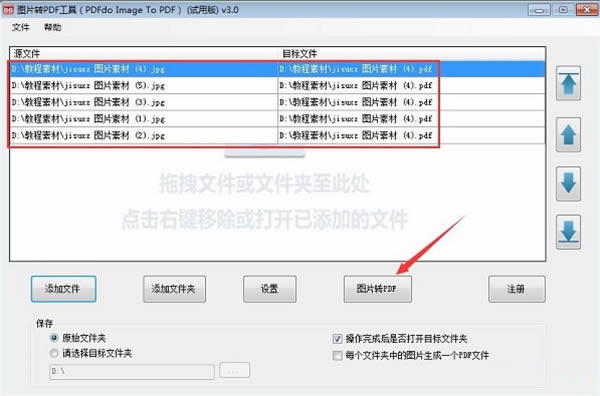Click the 添加文件夹 button
The image size is (600, 396).
click(174, 289)
